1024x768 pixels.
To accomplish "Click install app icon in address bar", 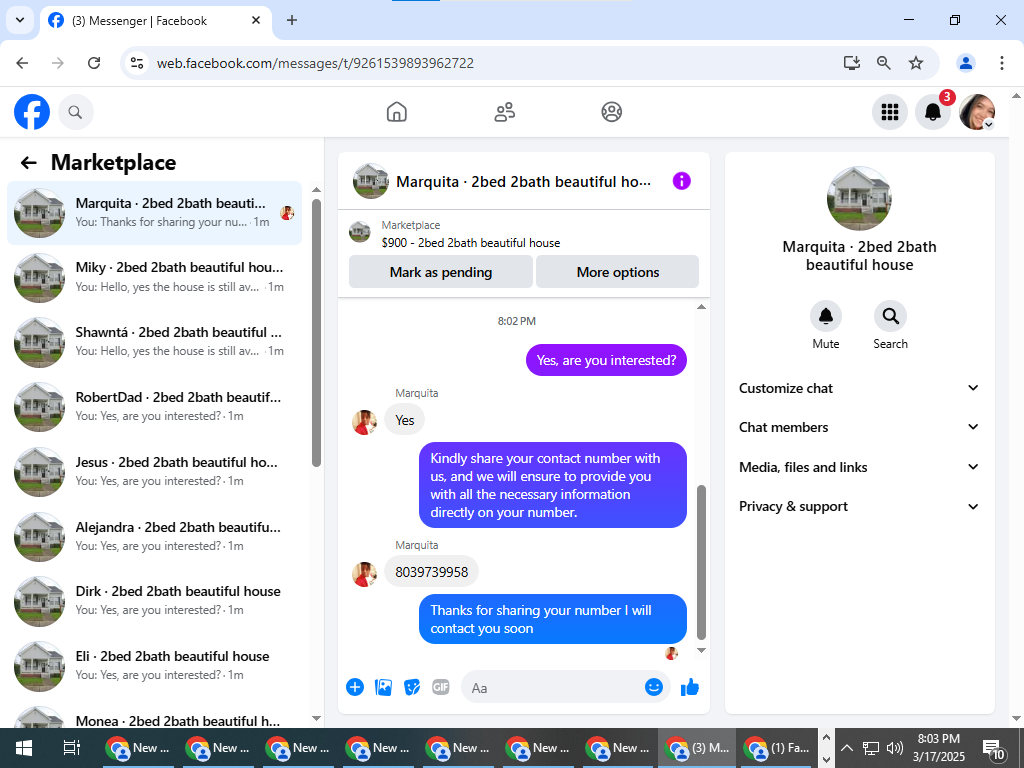I will [x=851, y=63].
